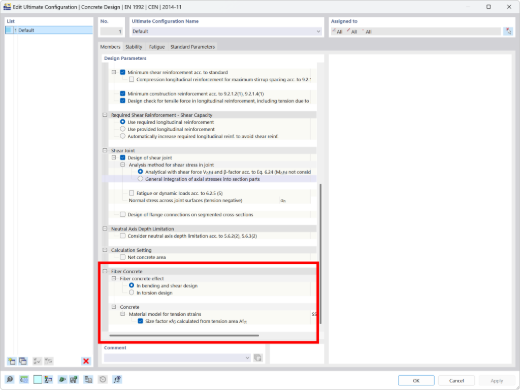Click the magnifier help icon in the bottom toolbar
Image resolution: width=520 pixels, height=390 pixels.
click(x=10, y=379)
